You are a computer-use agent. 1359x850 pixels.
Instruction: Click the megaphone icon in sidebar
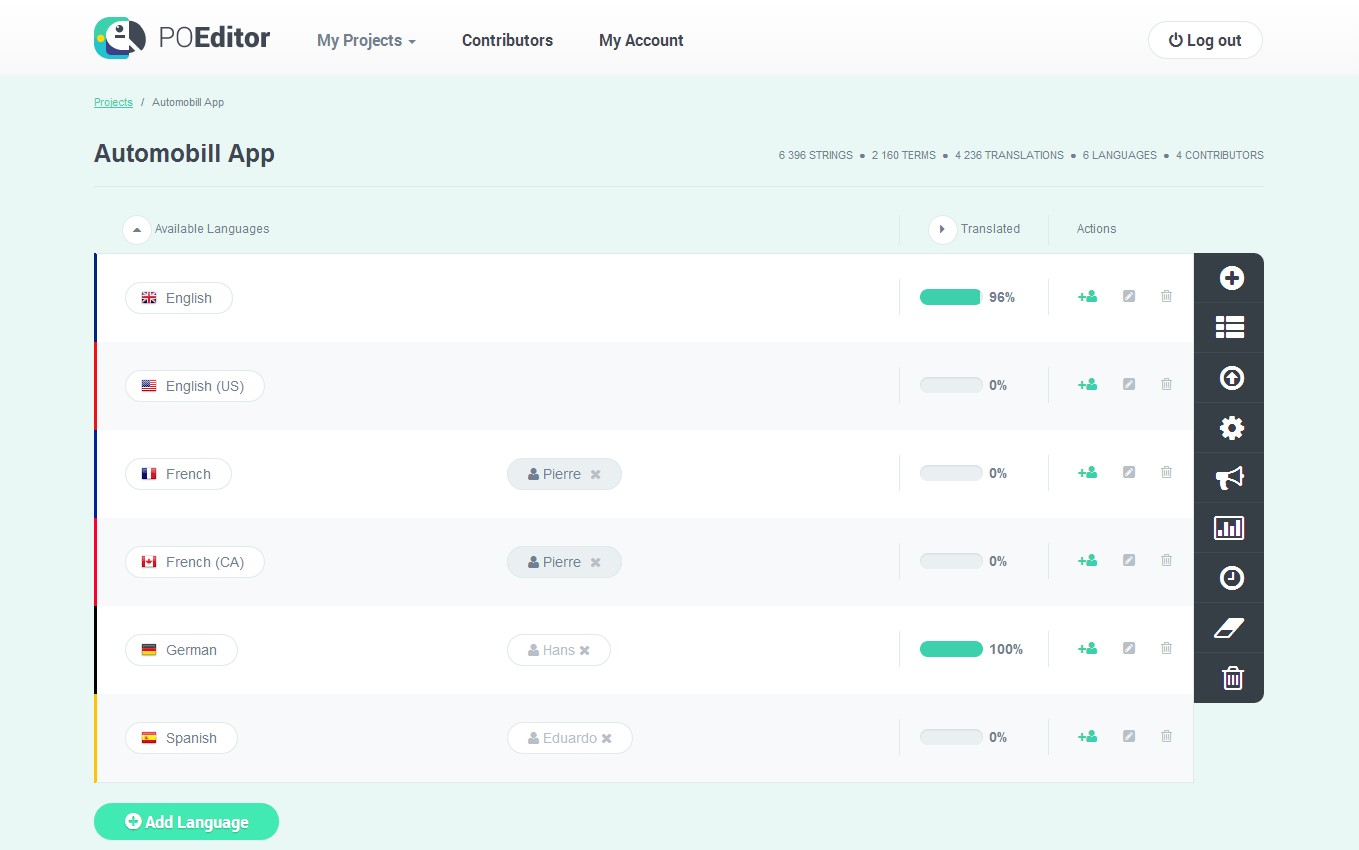click(x=1230, y=478)
